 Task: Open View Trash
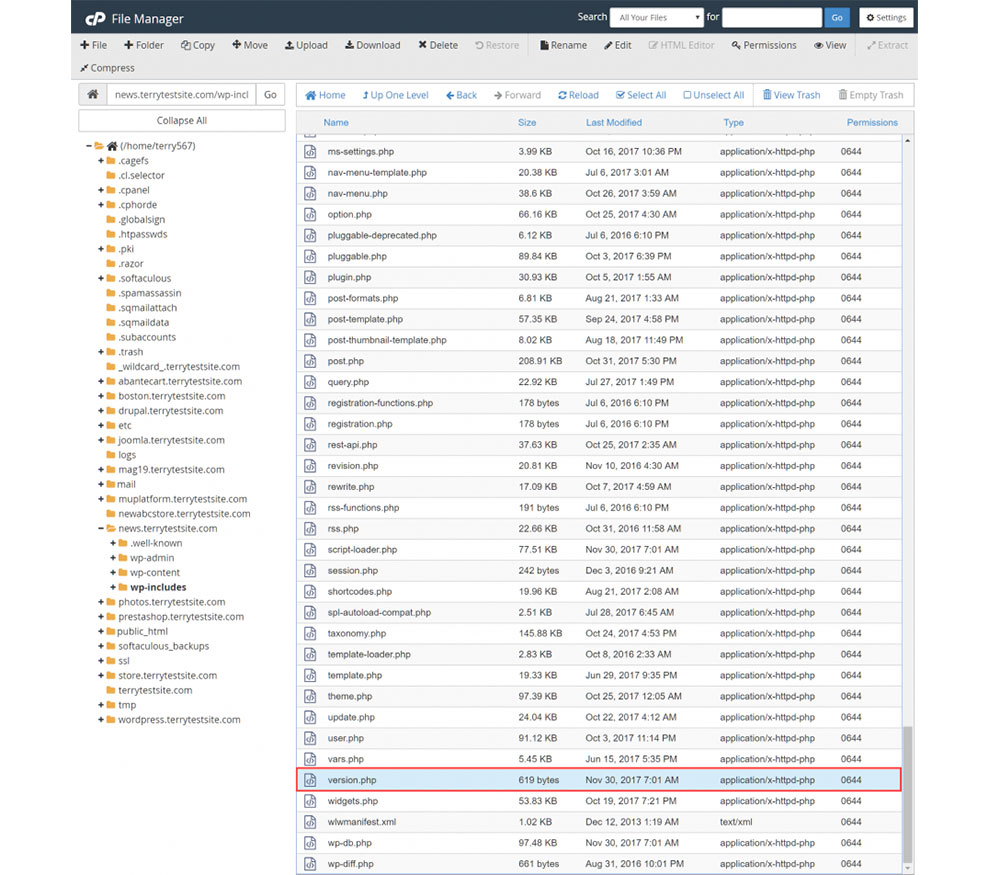pyautogui.click(x=791, y=95)
